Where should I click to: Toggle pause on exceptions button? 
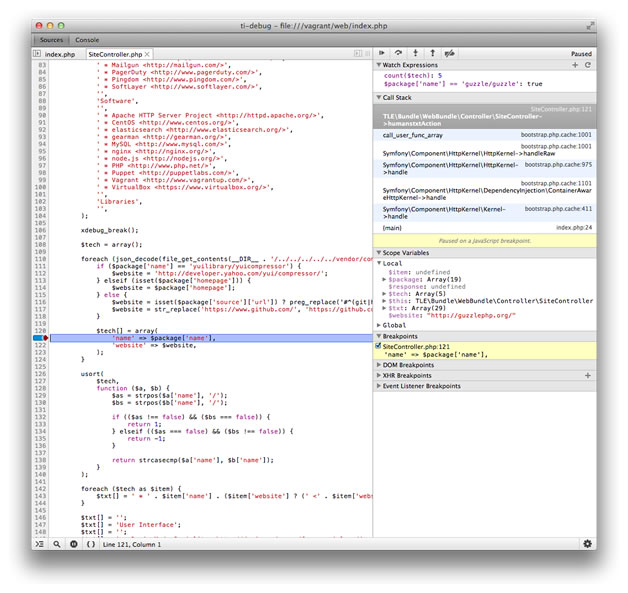[x=73, y=543]
